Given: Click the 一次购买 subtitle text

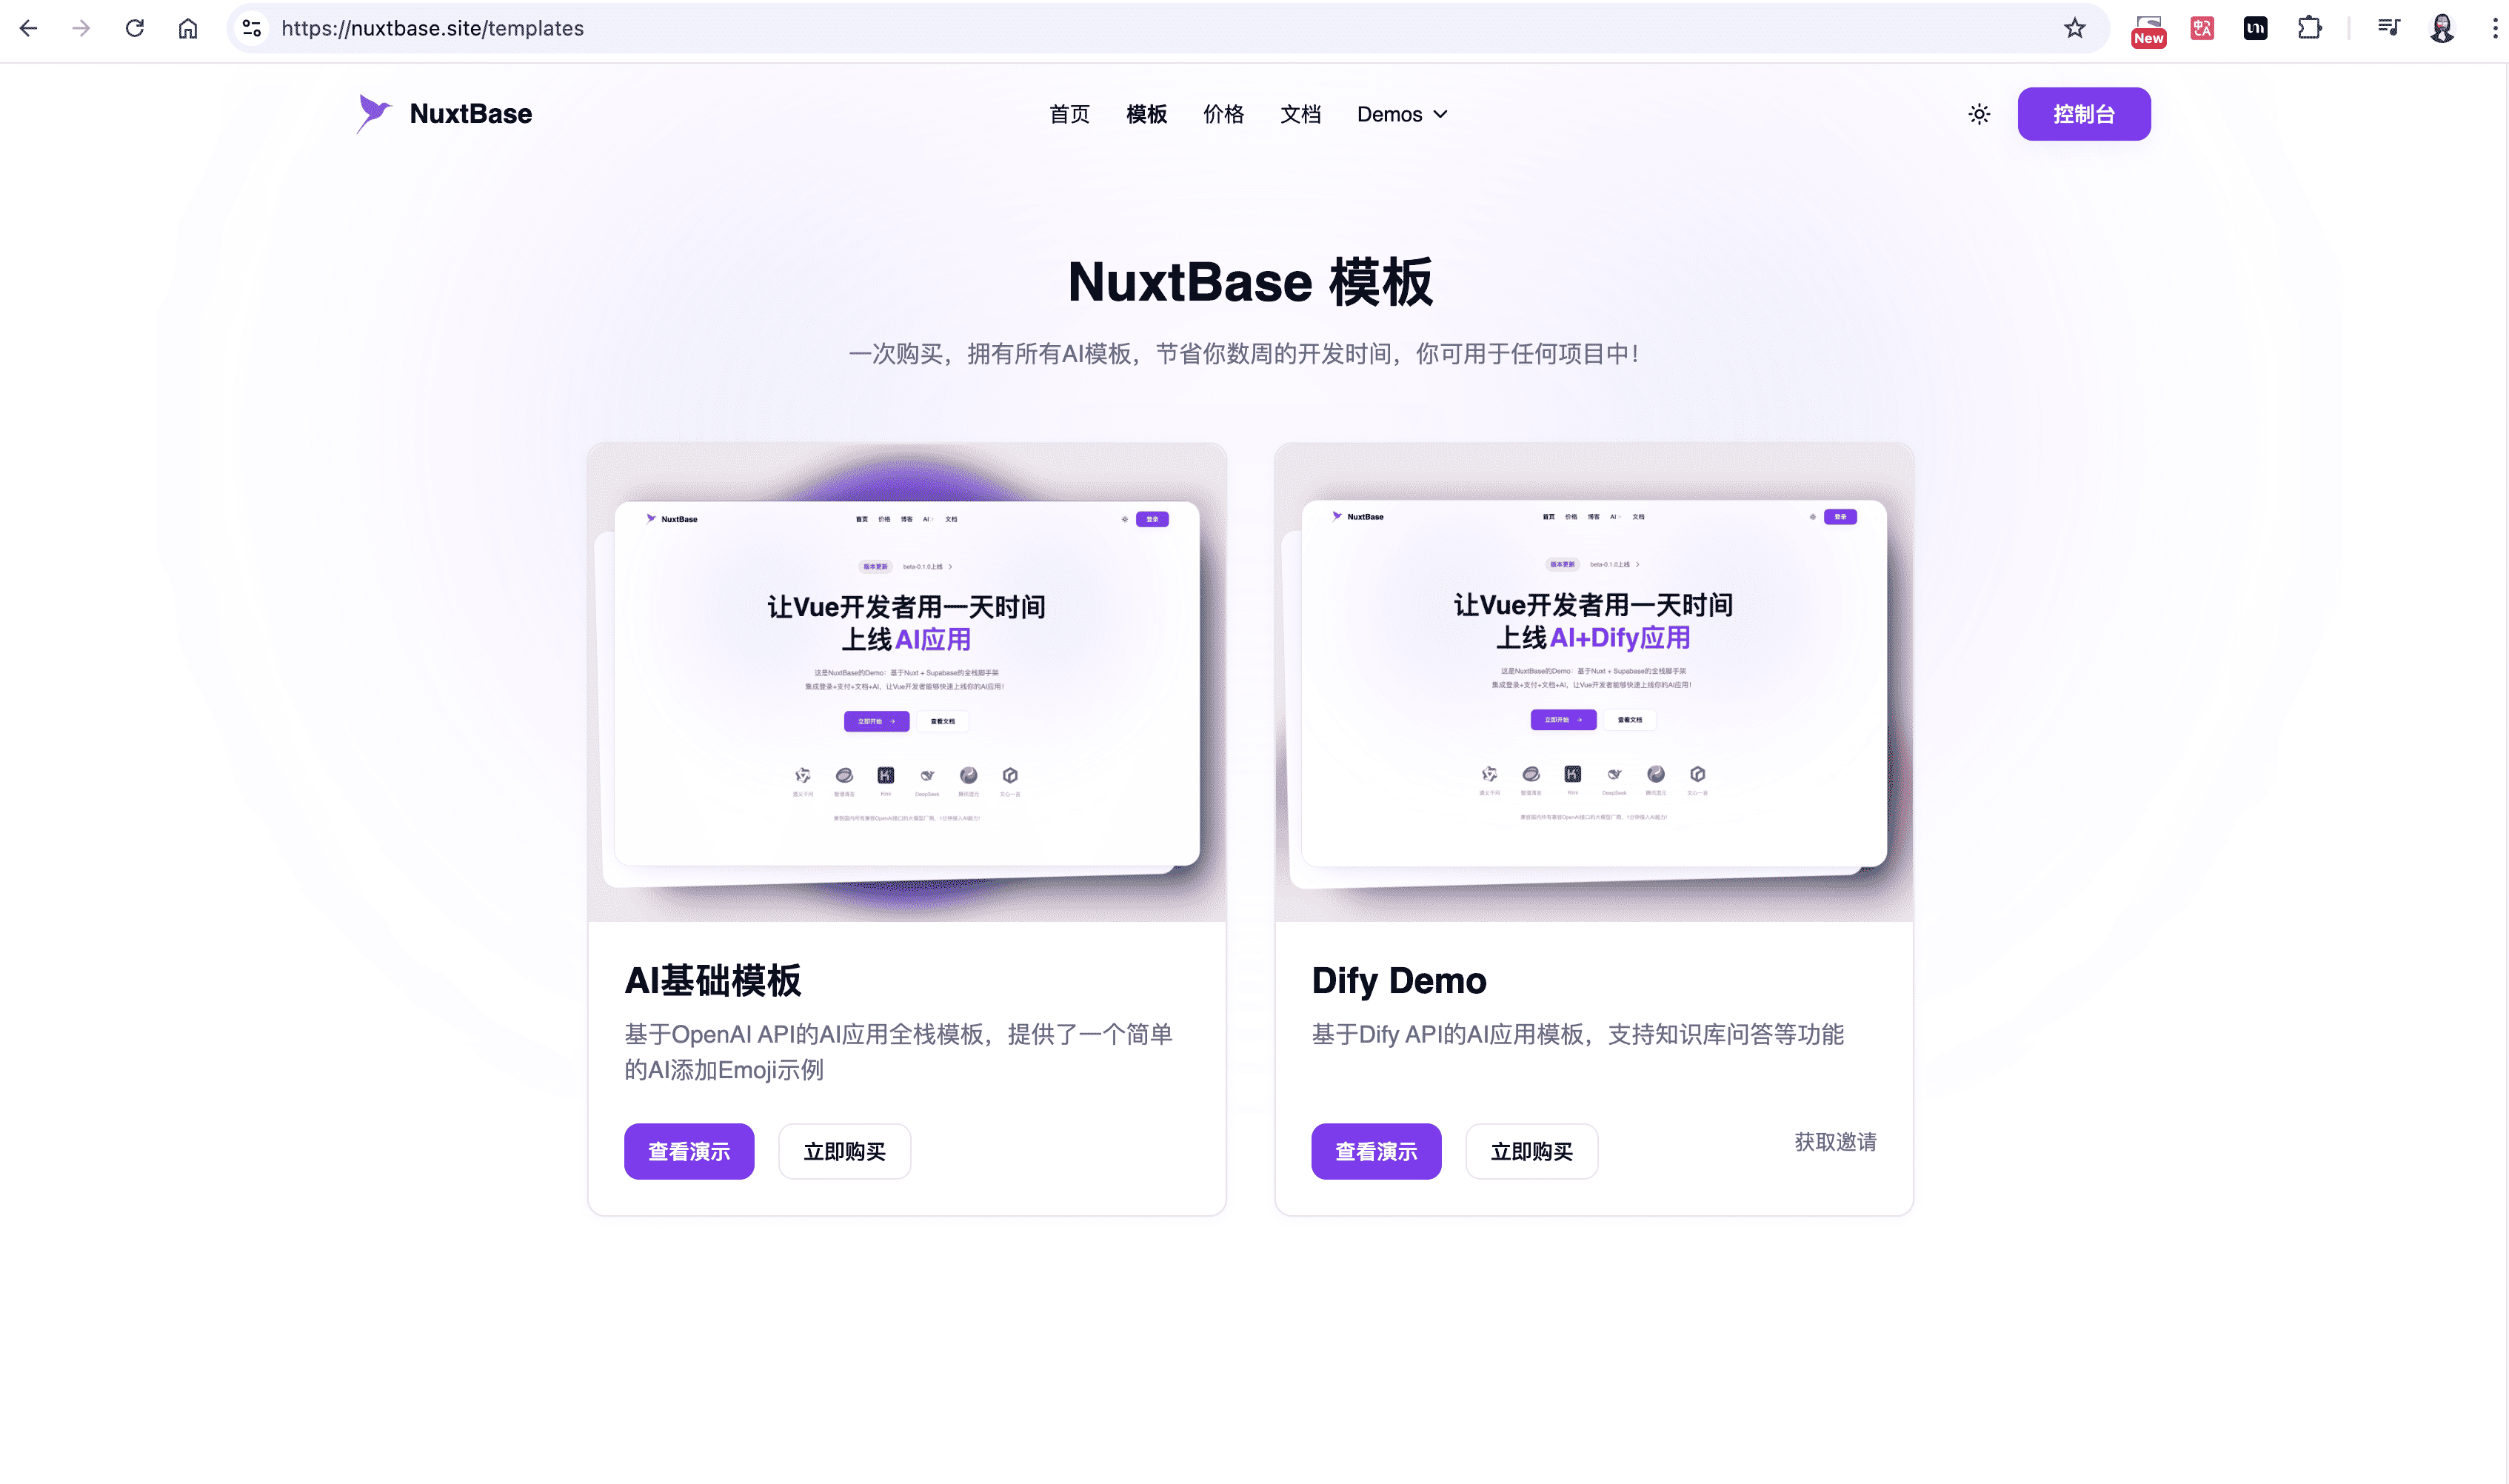Looking at the screenshot, I should pos(1244,354).
